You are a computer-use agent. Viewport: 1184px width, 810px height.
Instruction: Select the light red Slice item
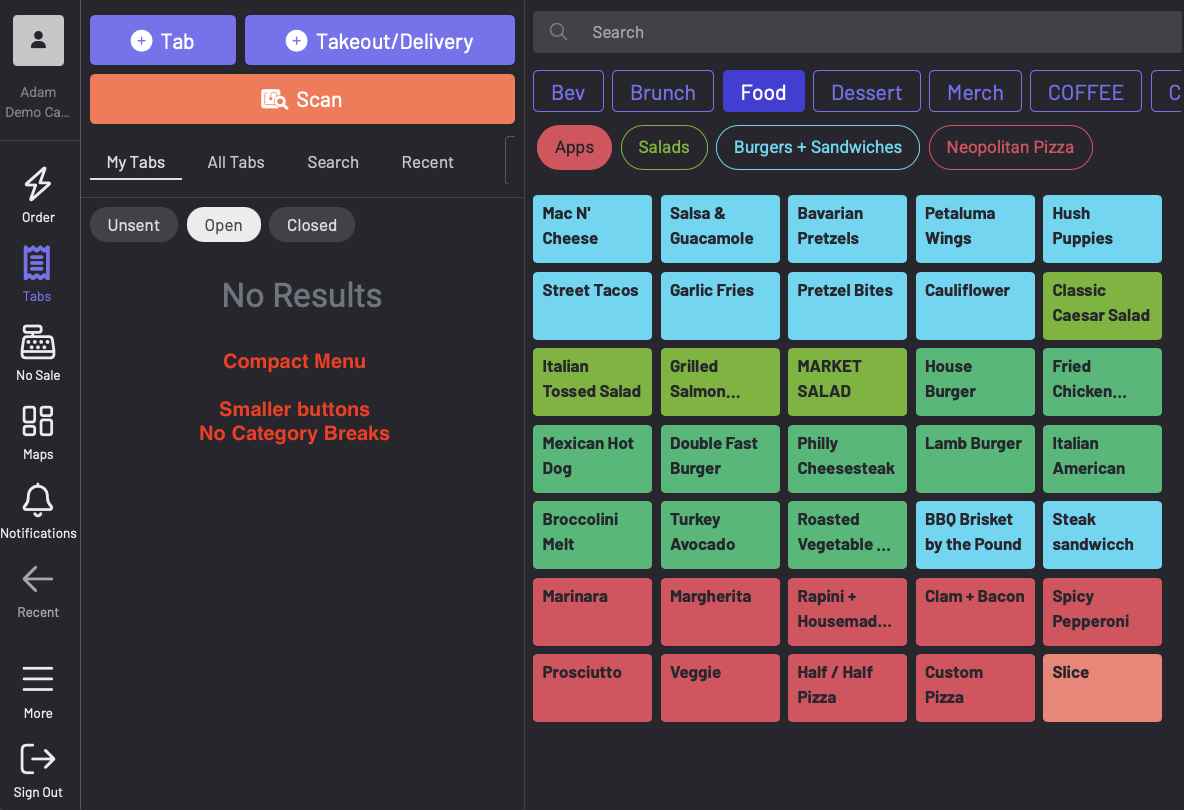pyautogui.click(x=1102, y=688)
